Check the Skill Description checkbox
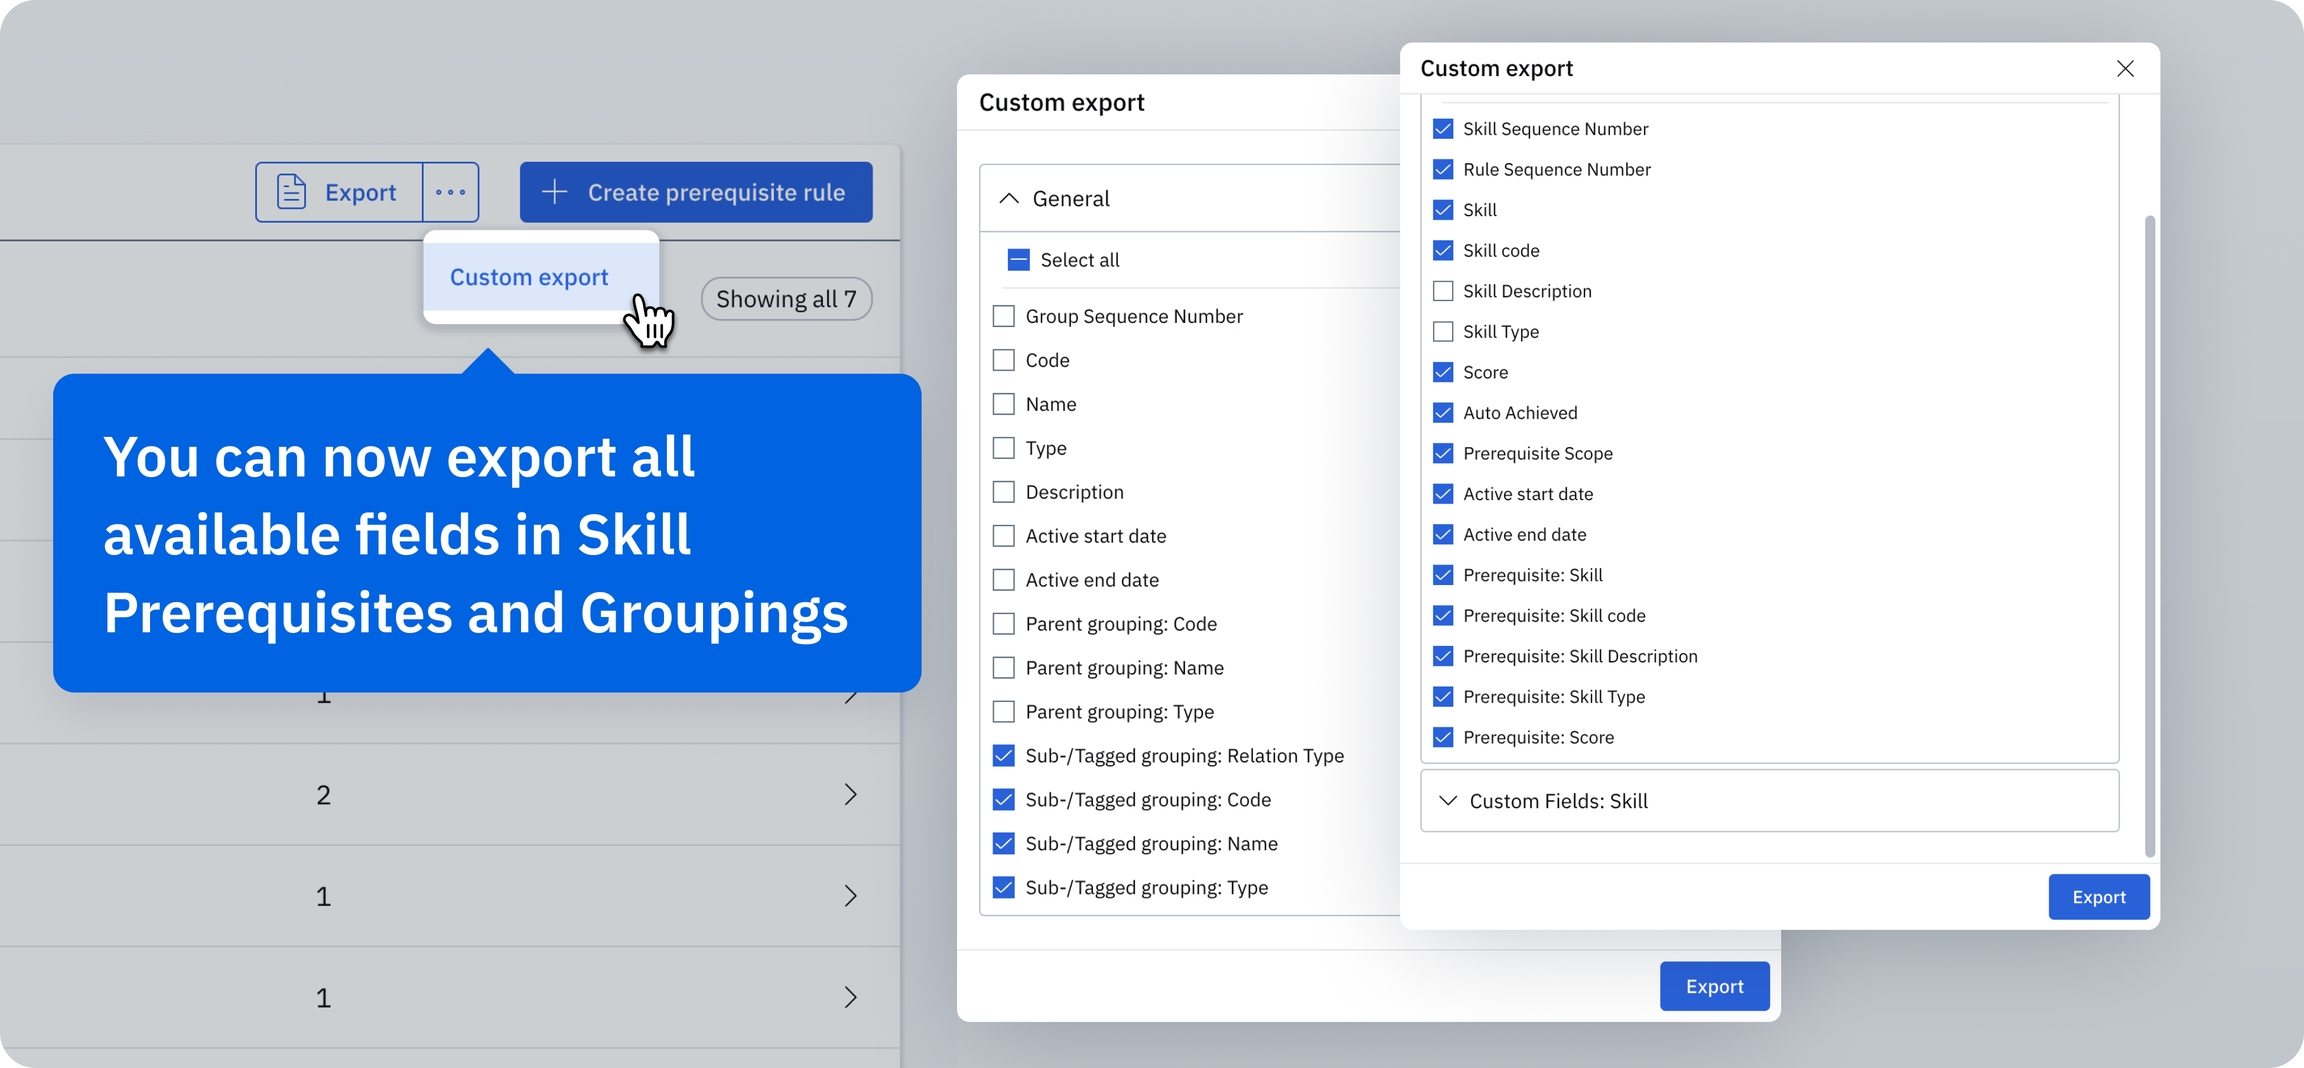Screen dimensions: 2304x1068 click(x=1442, y=291)
